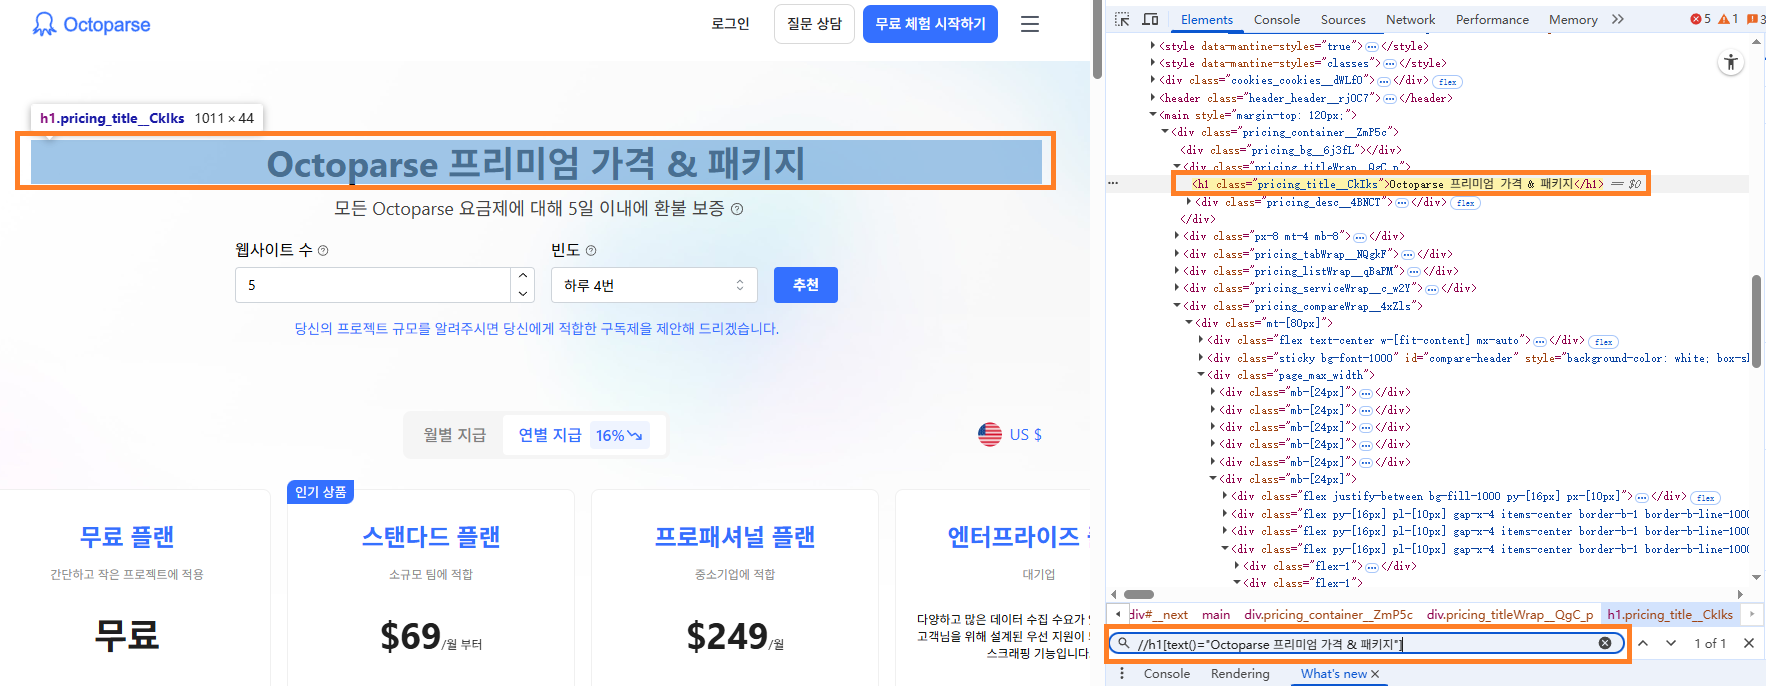This screenshot has width=1766, height=686.
Task: Click the 추천 button
Action: 805,285
